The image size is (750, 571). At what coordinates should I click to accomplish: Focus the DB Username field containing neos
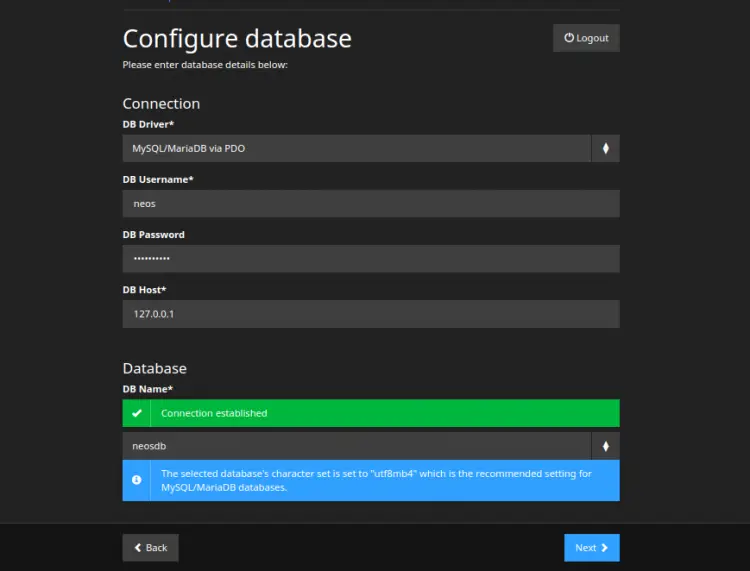coord(371,204)
